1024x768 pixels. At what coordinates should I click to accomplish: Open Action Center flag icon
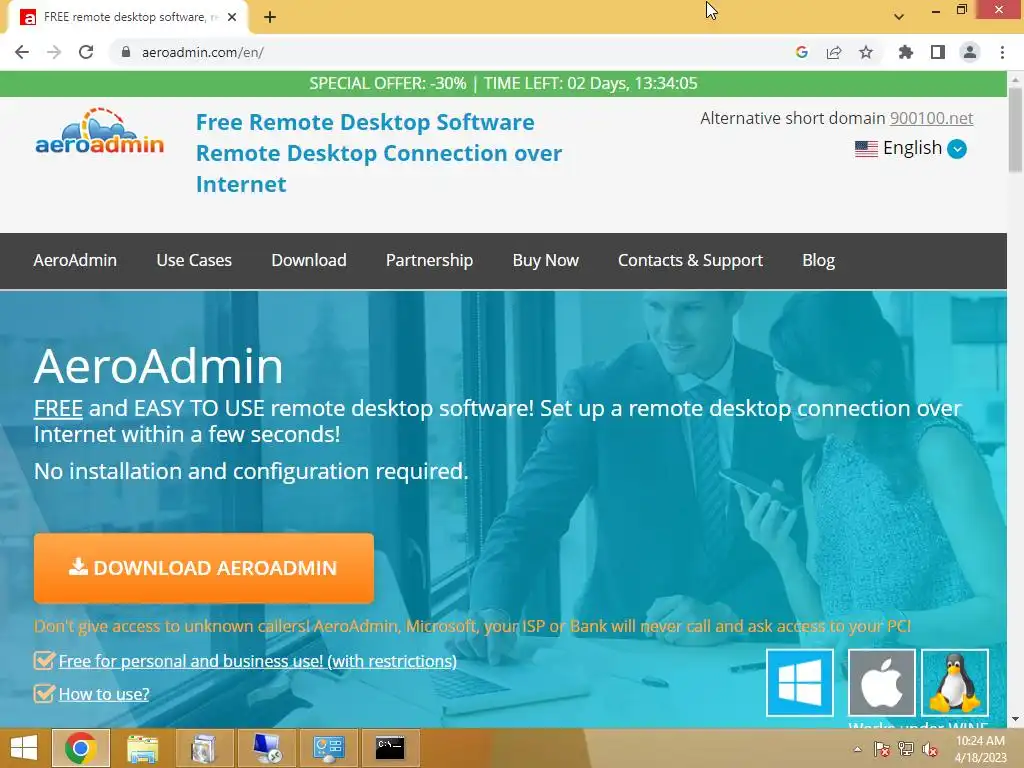[882, 749]
